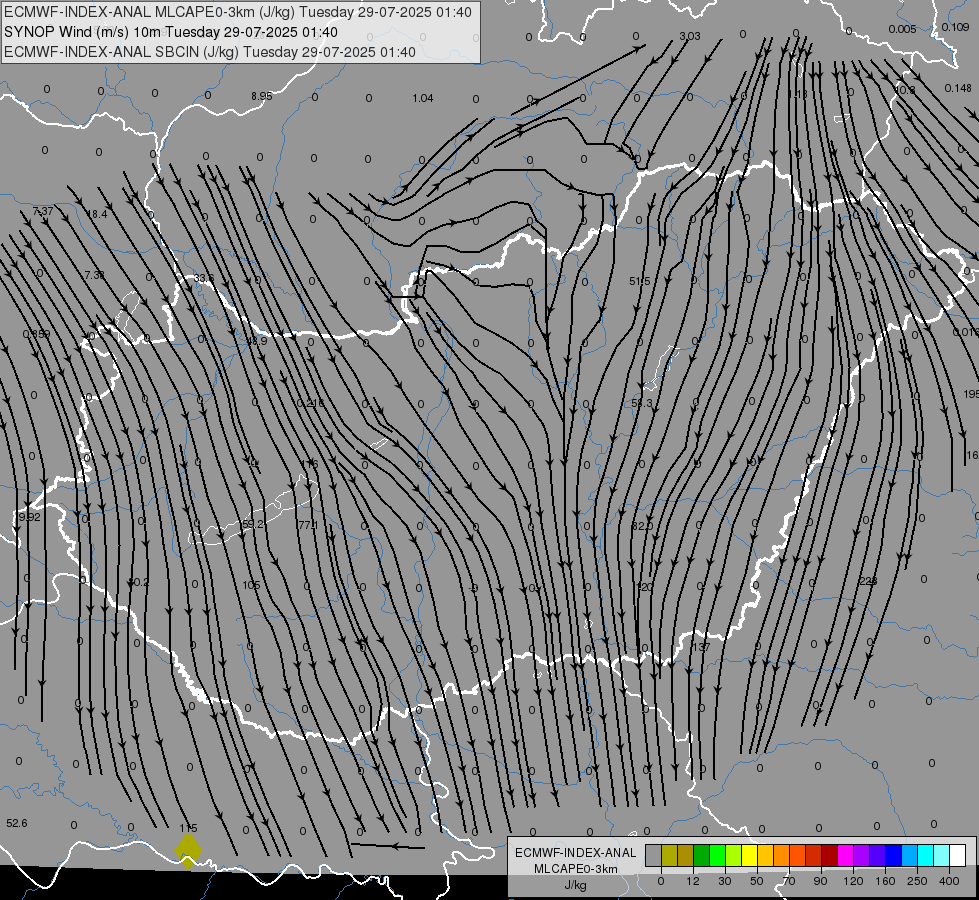Viewport: 979px width, 900px height.
Task: Click the map value 1.04
Action: (x=423, y=98)
